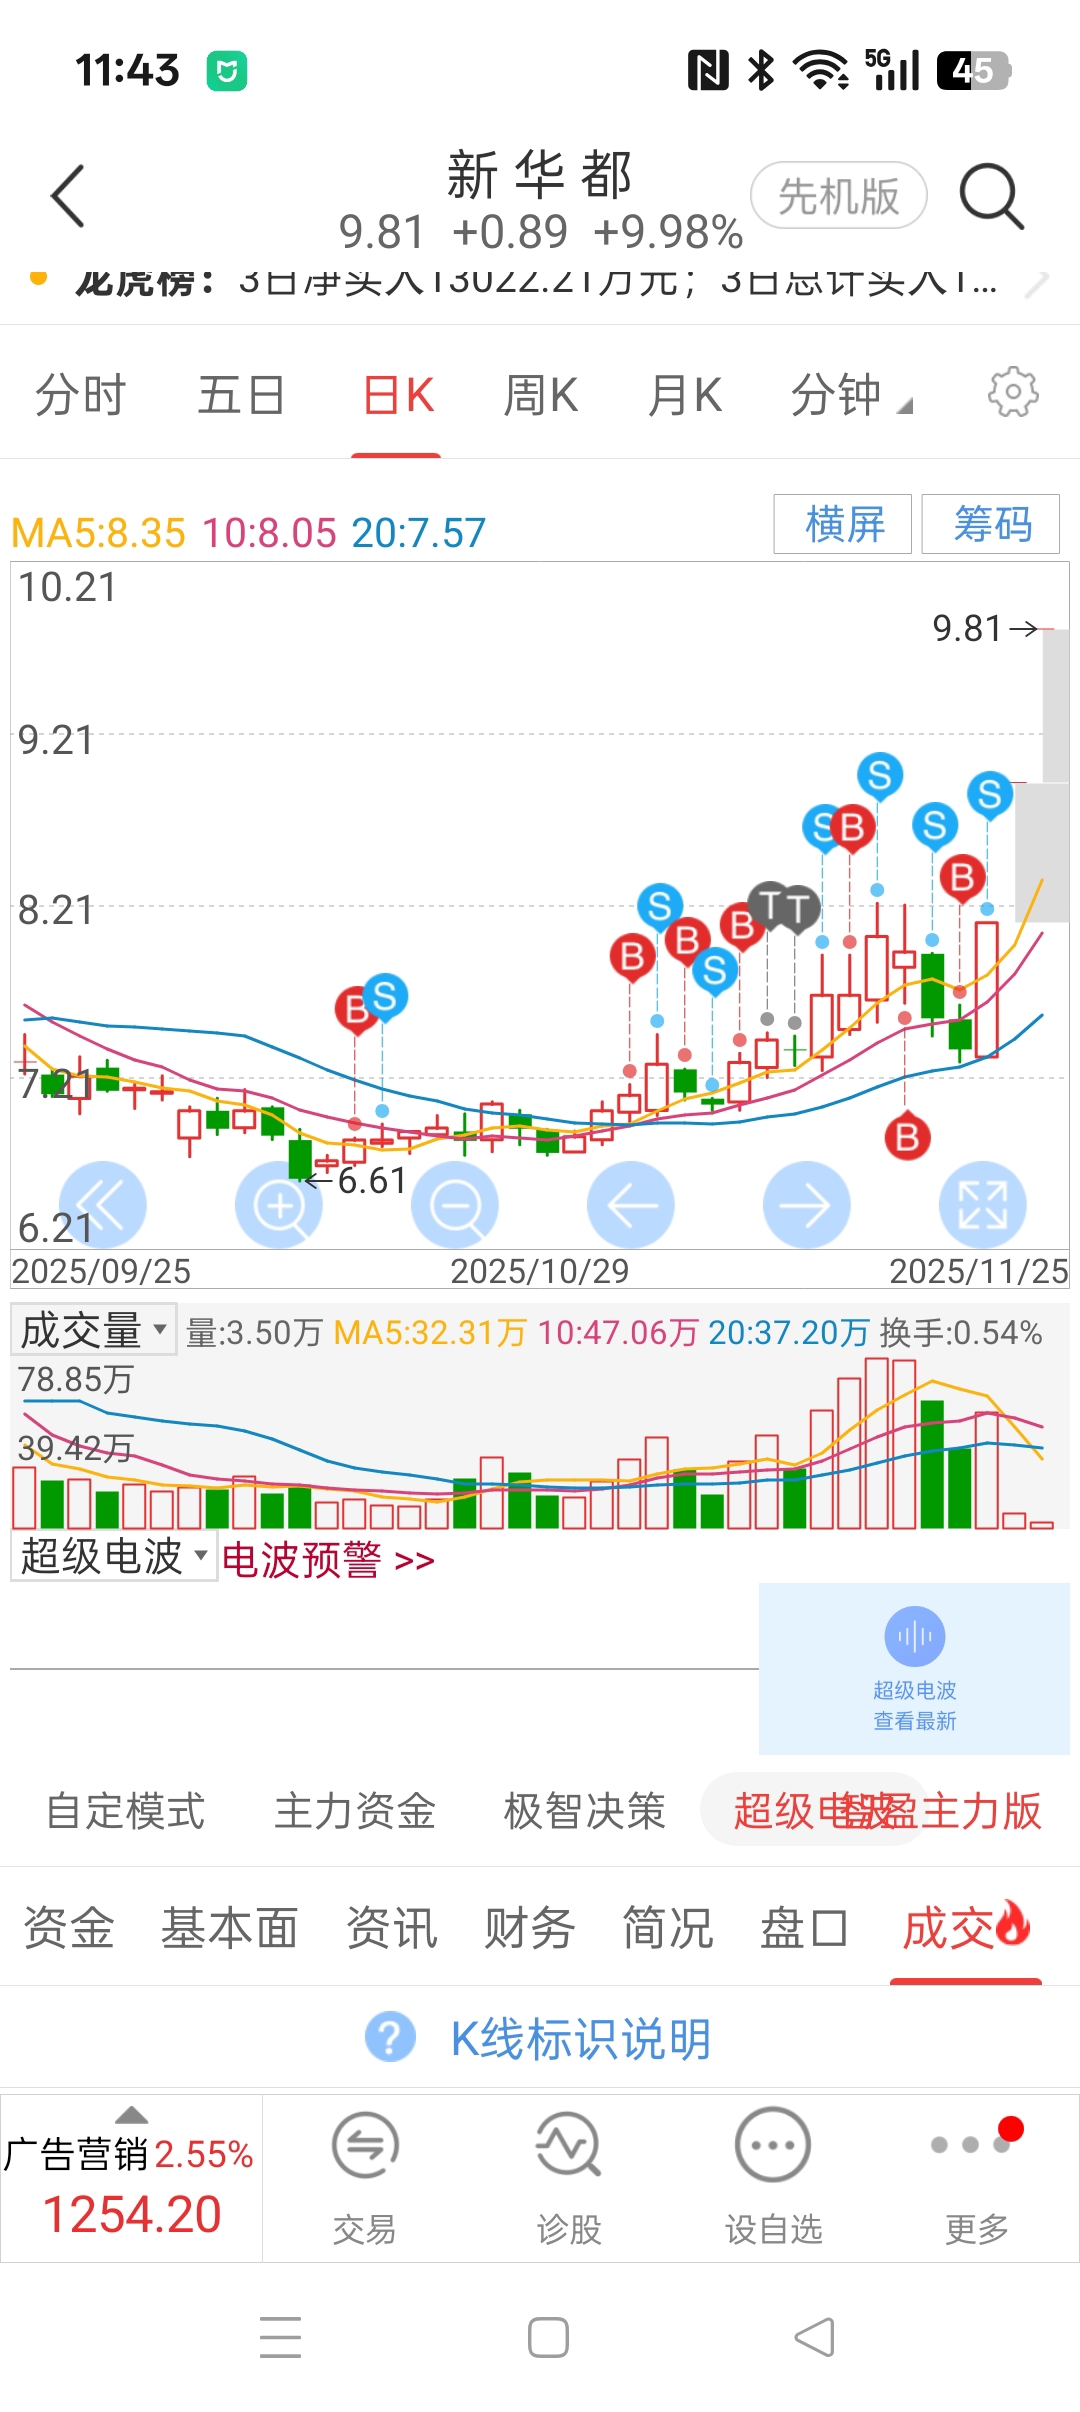Viewport: 1080px width, 2412px height.
Task: Switch to 分时 tab
Action: pyautogui.click(x=80, y=395)
